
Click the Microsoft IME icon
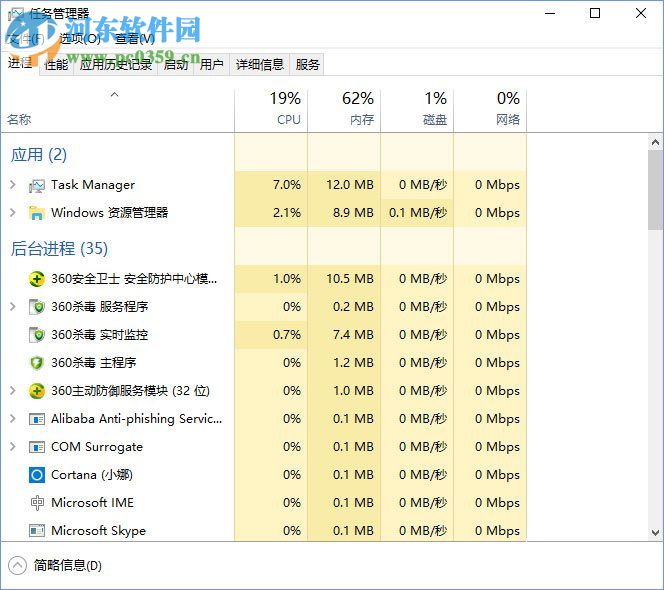[37, 503]
